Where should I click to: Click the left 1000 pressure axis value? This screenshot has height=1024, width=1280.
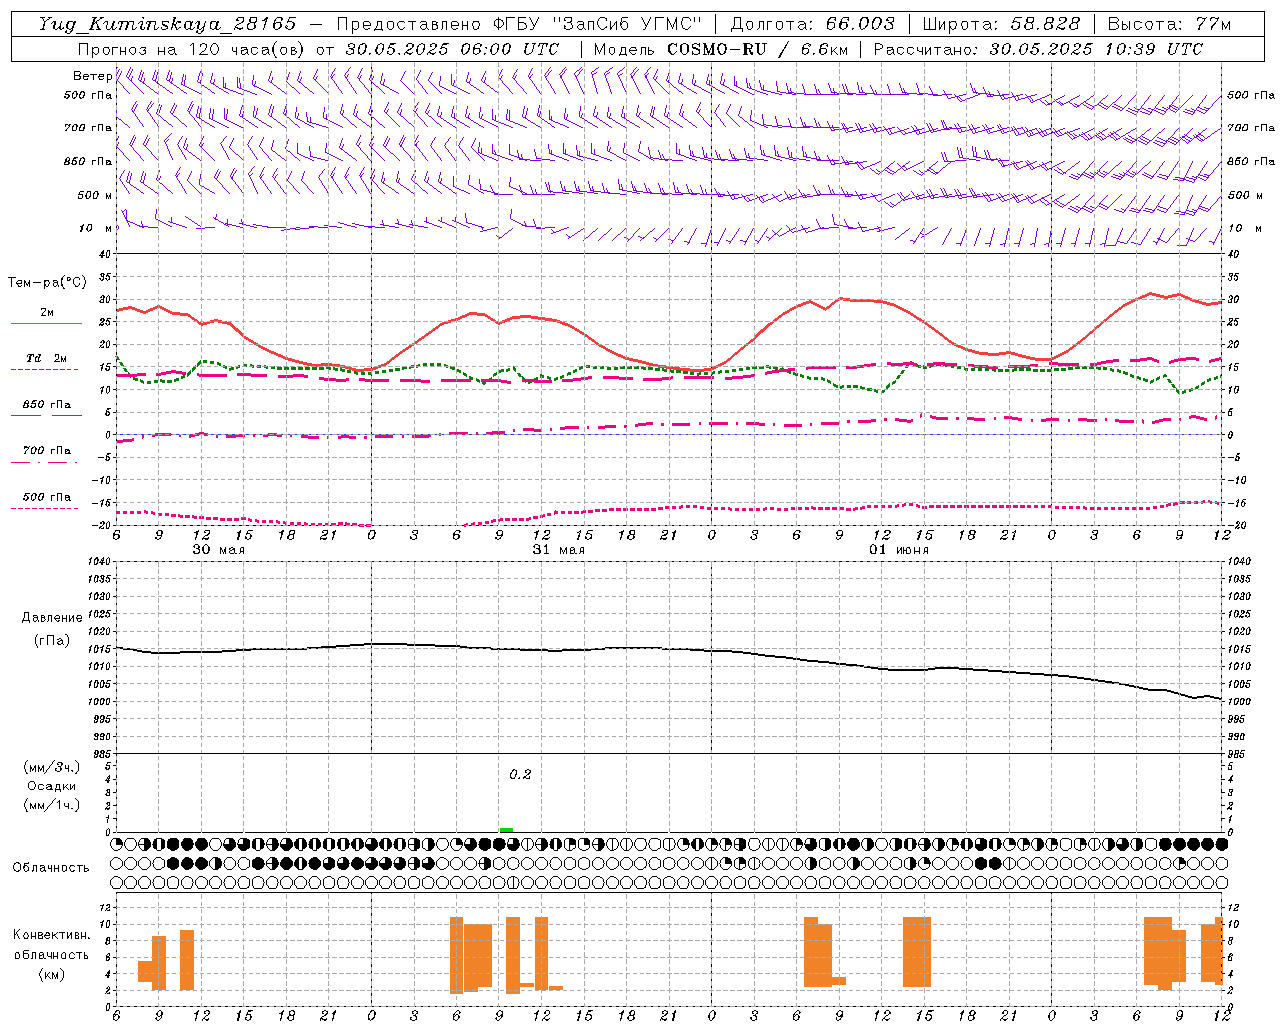99,702
